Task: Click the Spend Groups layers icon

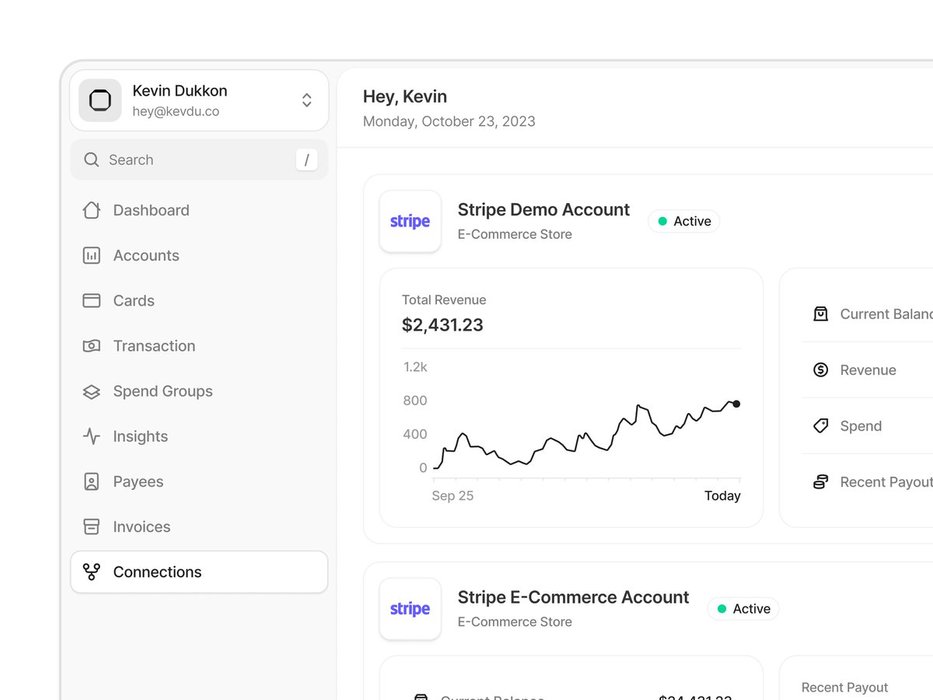Action: pos(91,392)
